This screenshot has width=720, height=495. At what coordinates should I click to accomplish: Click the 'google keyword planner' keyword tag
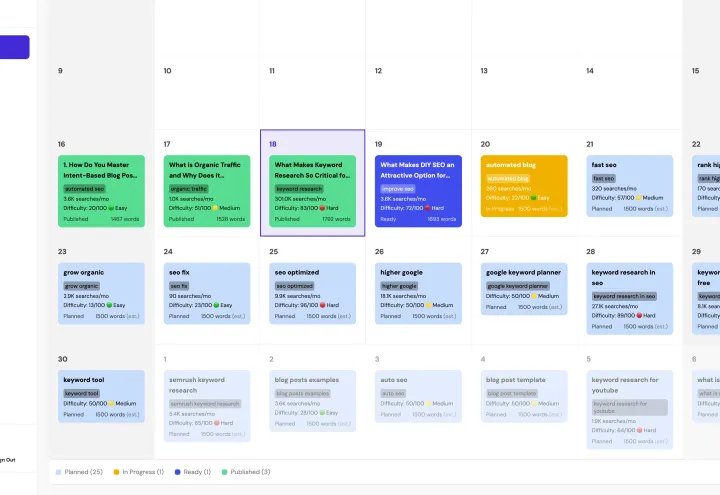point(518,286)
